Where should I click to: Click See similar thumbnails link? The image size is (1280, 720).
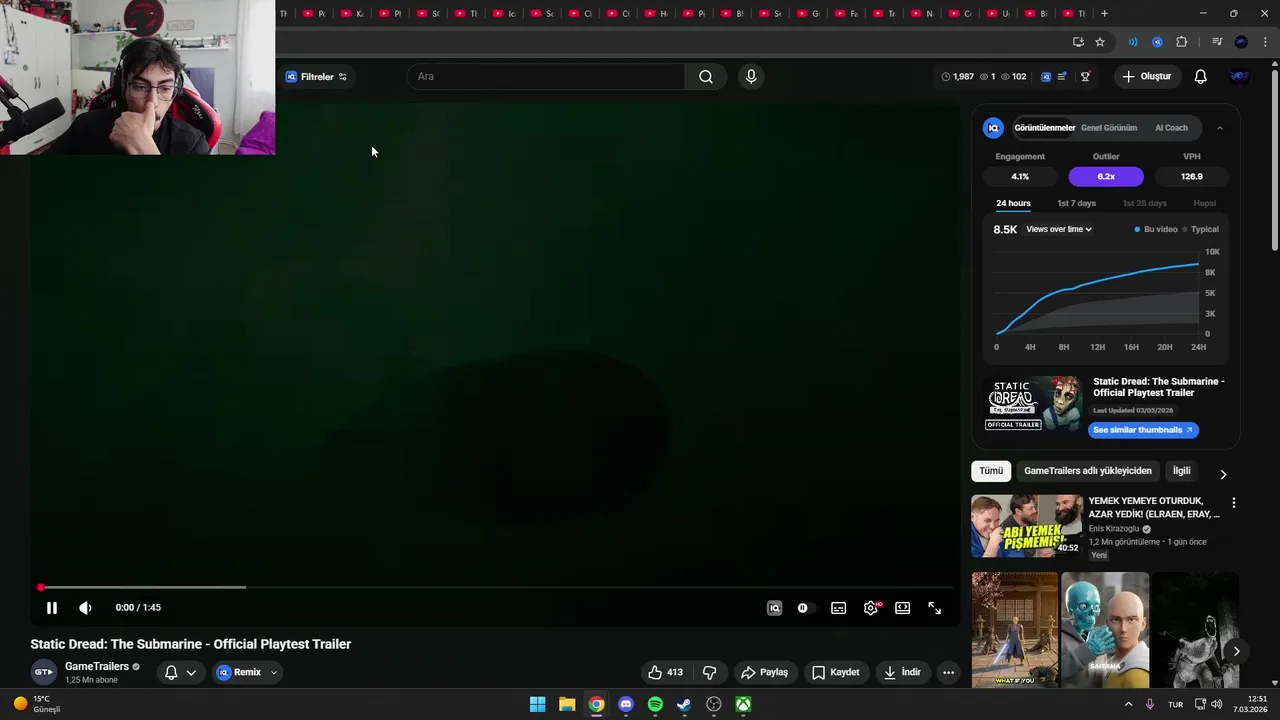(1143, 430)
